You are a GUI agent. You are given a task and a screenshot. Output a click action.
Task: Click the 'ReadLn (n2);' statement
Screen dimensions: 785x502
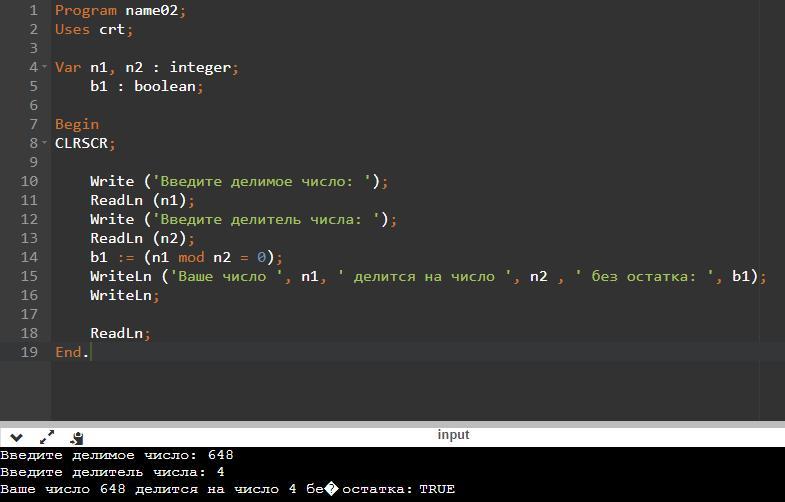(142, 238)
